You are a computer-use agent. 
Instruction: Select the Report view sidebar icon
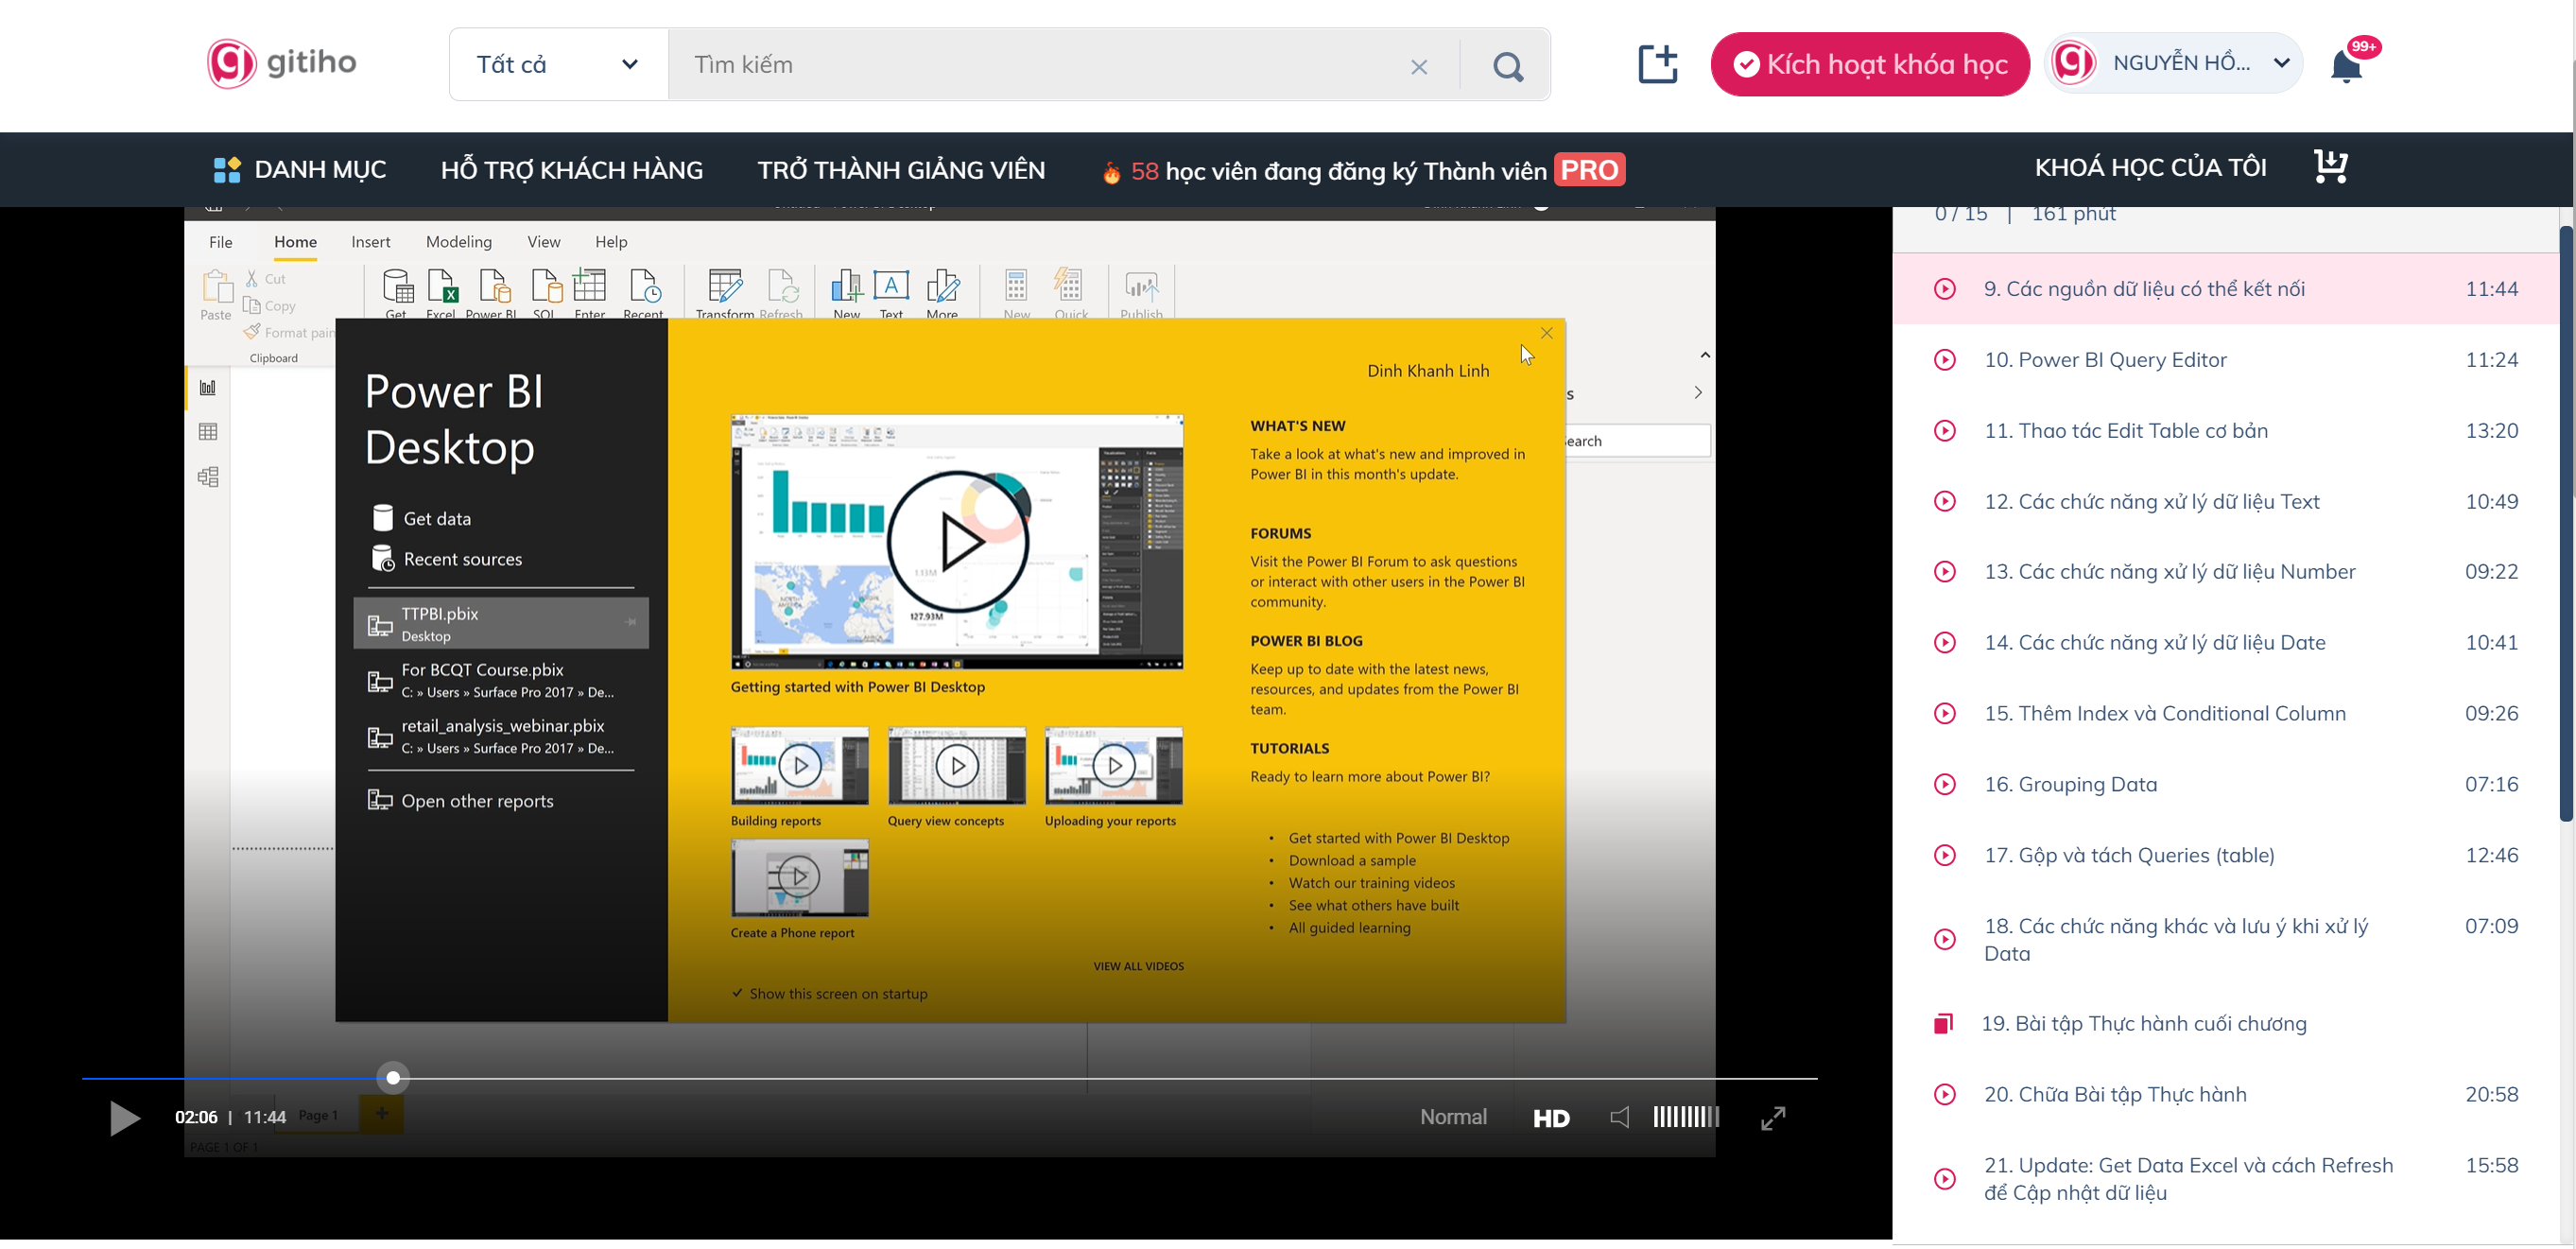[208, 388]
